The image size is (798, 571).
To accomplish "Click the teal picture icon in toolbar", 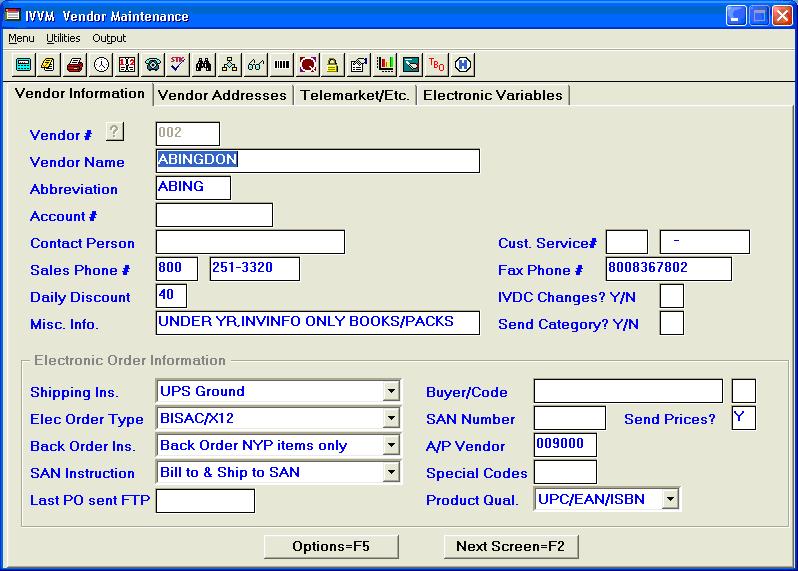I will click(411, 65).
